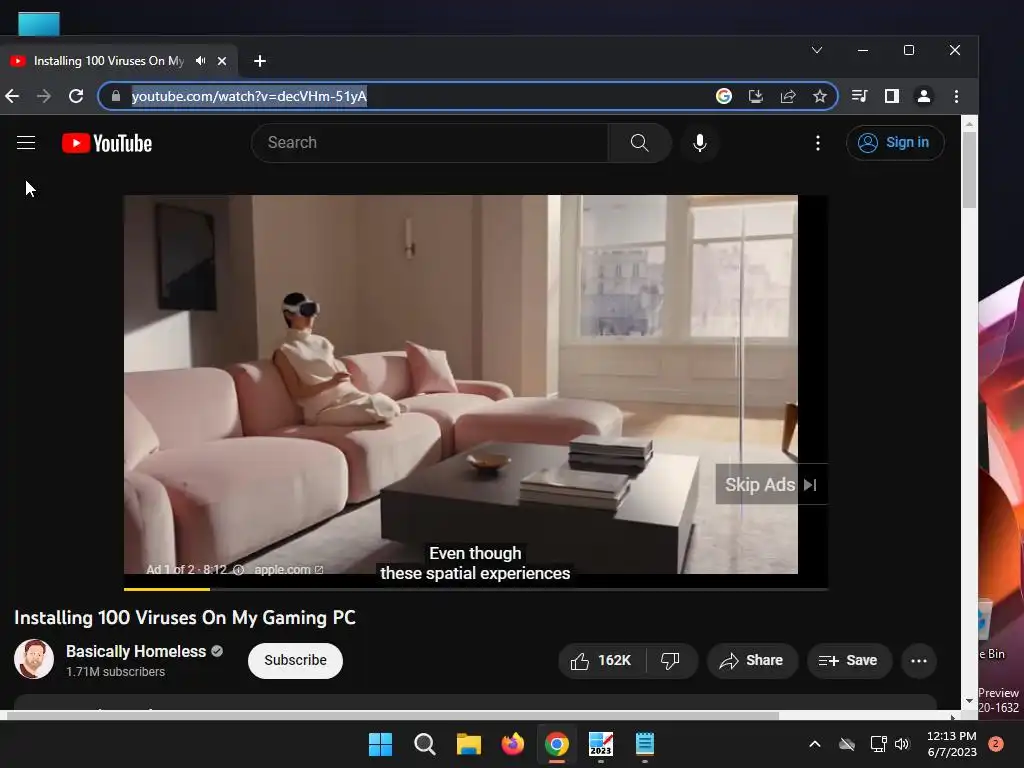Open the Notepad taskbar icon
Screen dimensions: 1024x768
coord(645,744)
